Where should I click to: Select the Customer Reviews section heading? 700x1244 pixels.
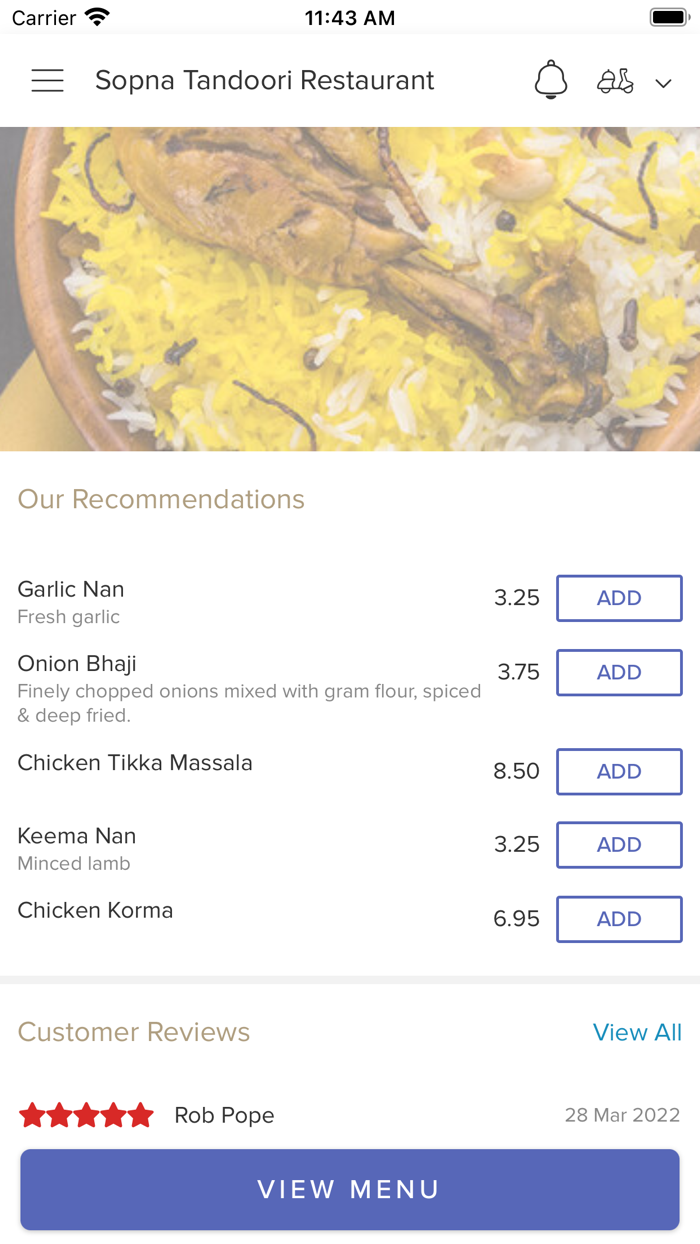click(133, 1031)
